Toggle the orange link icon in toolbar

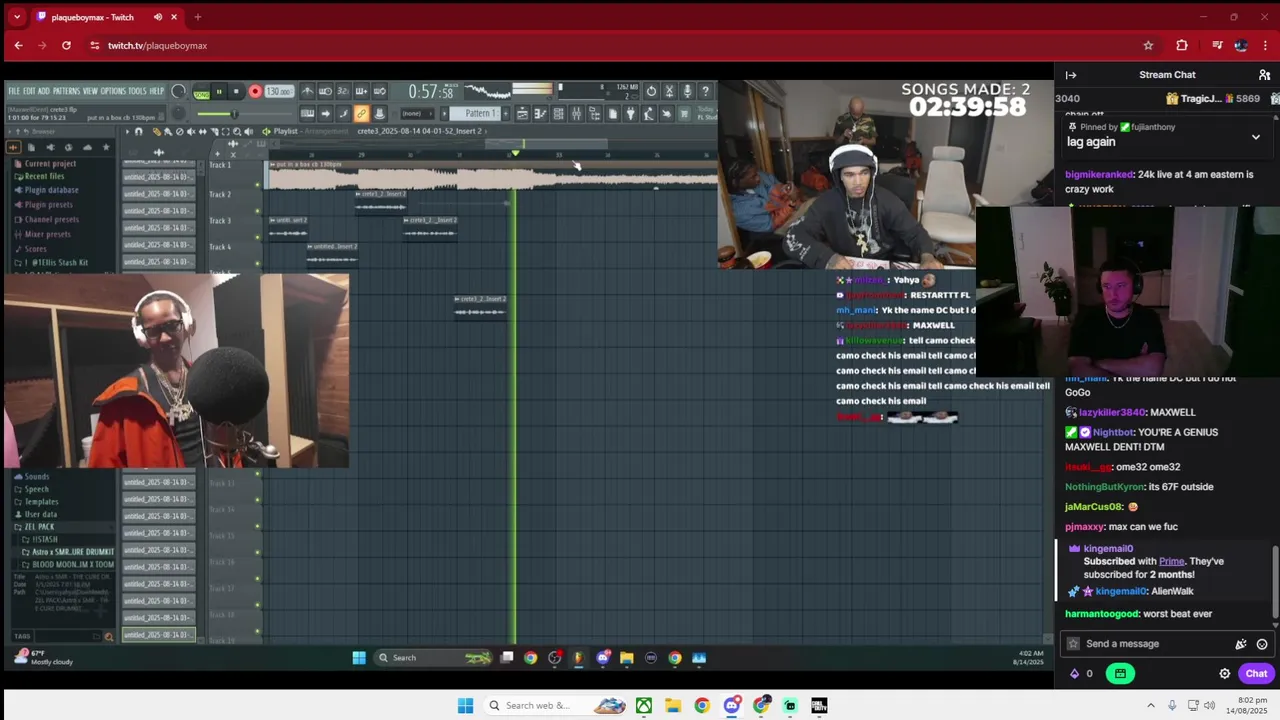361,114
